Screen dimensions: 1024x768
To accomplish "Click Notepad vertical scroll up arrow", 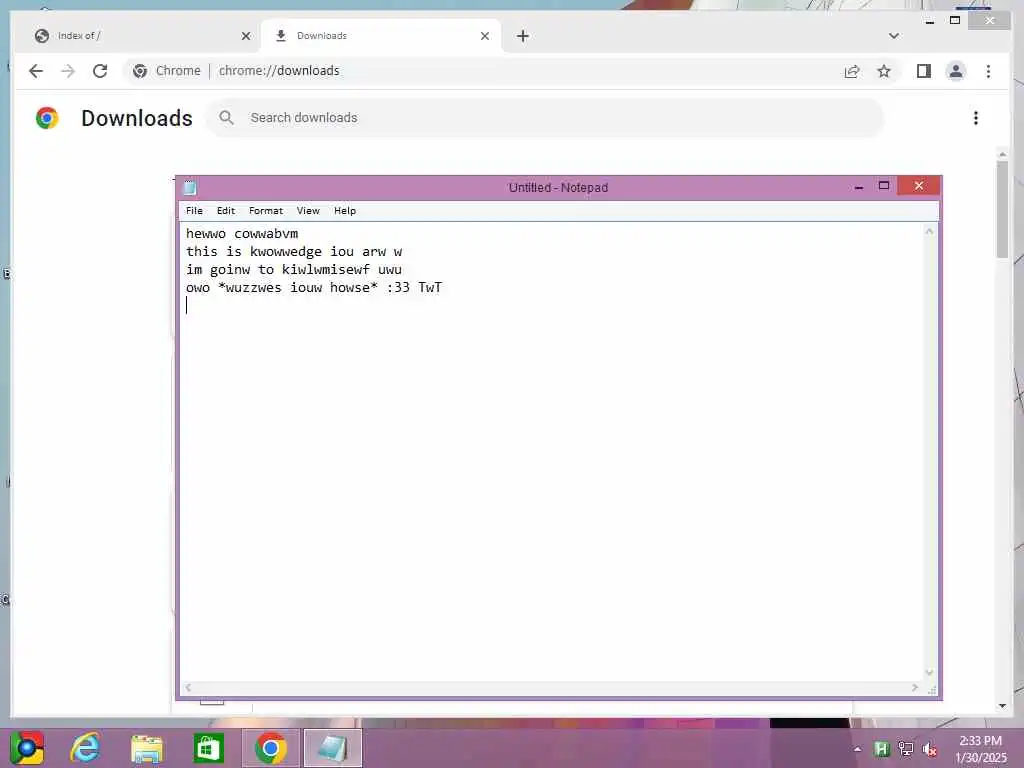I will (x=929, y=231).
